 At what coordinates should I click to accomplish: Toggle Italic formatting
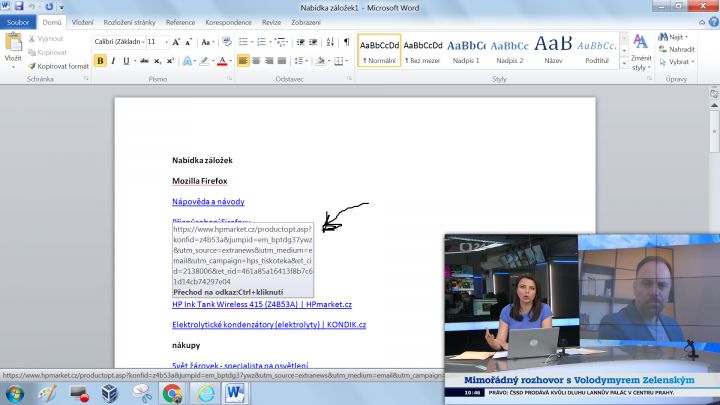point(113,61)
